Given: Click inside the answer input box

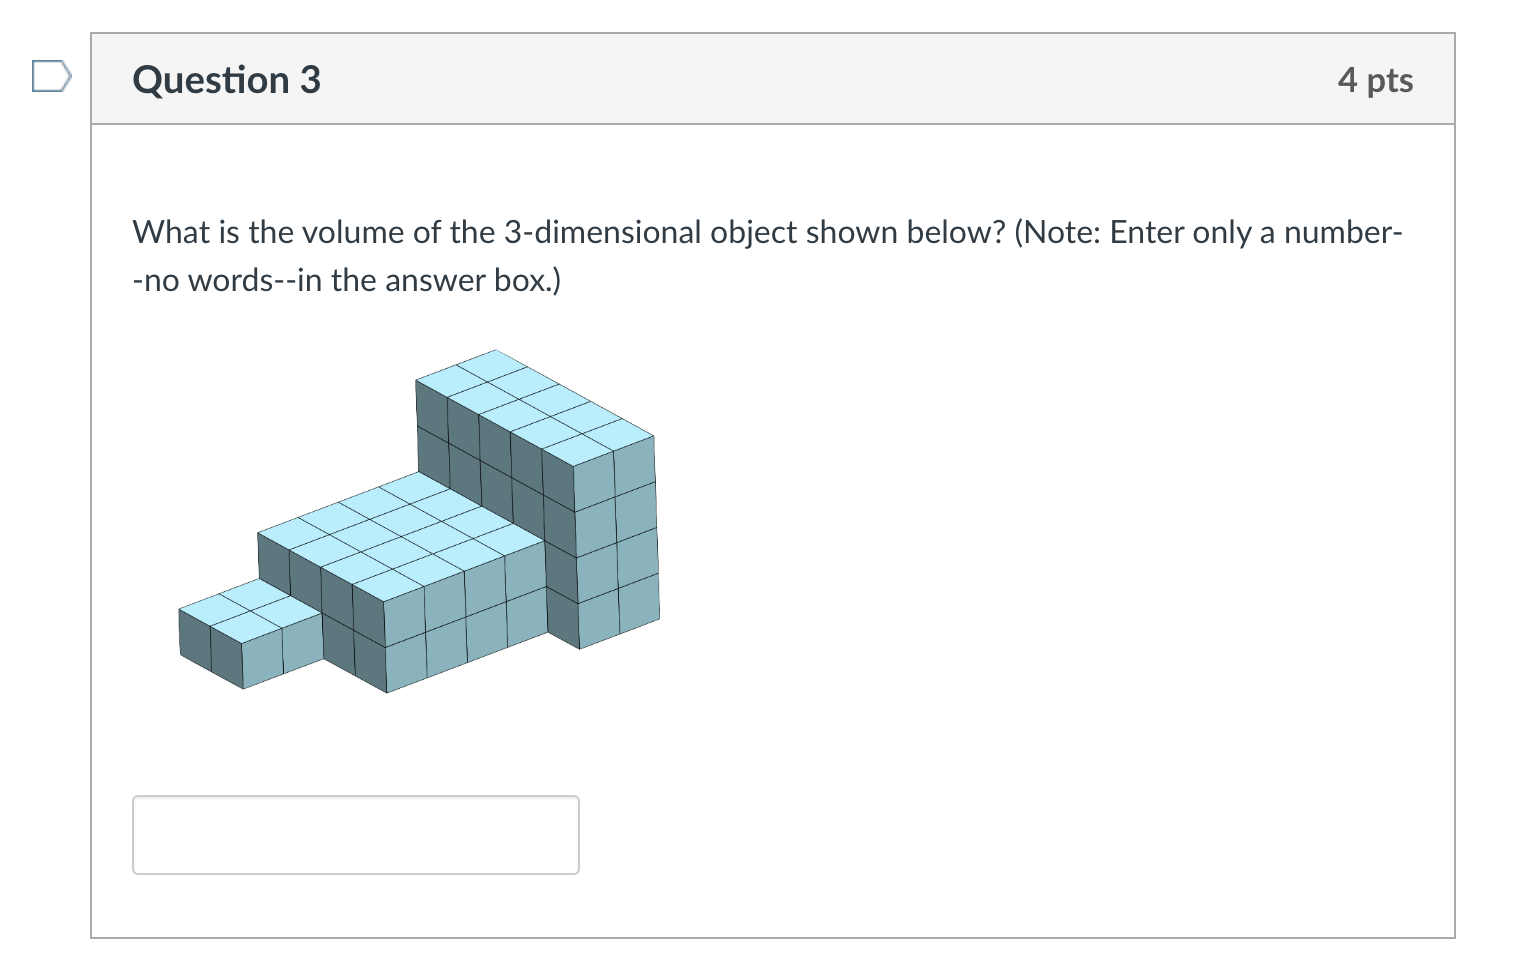Looking at the screenshot, I should (x=355, y=835).
